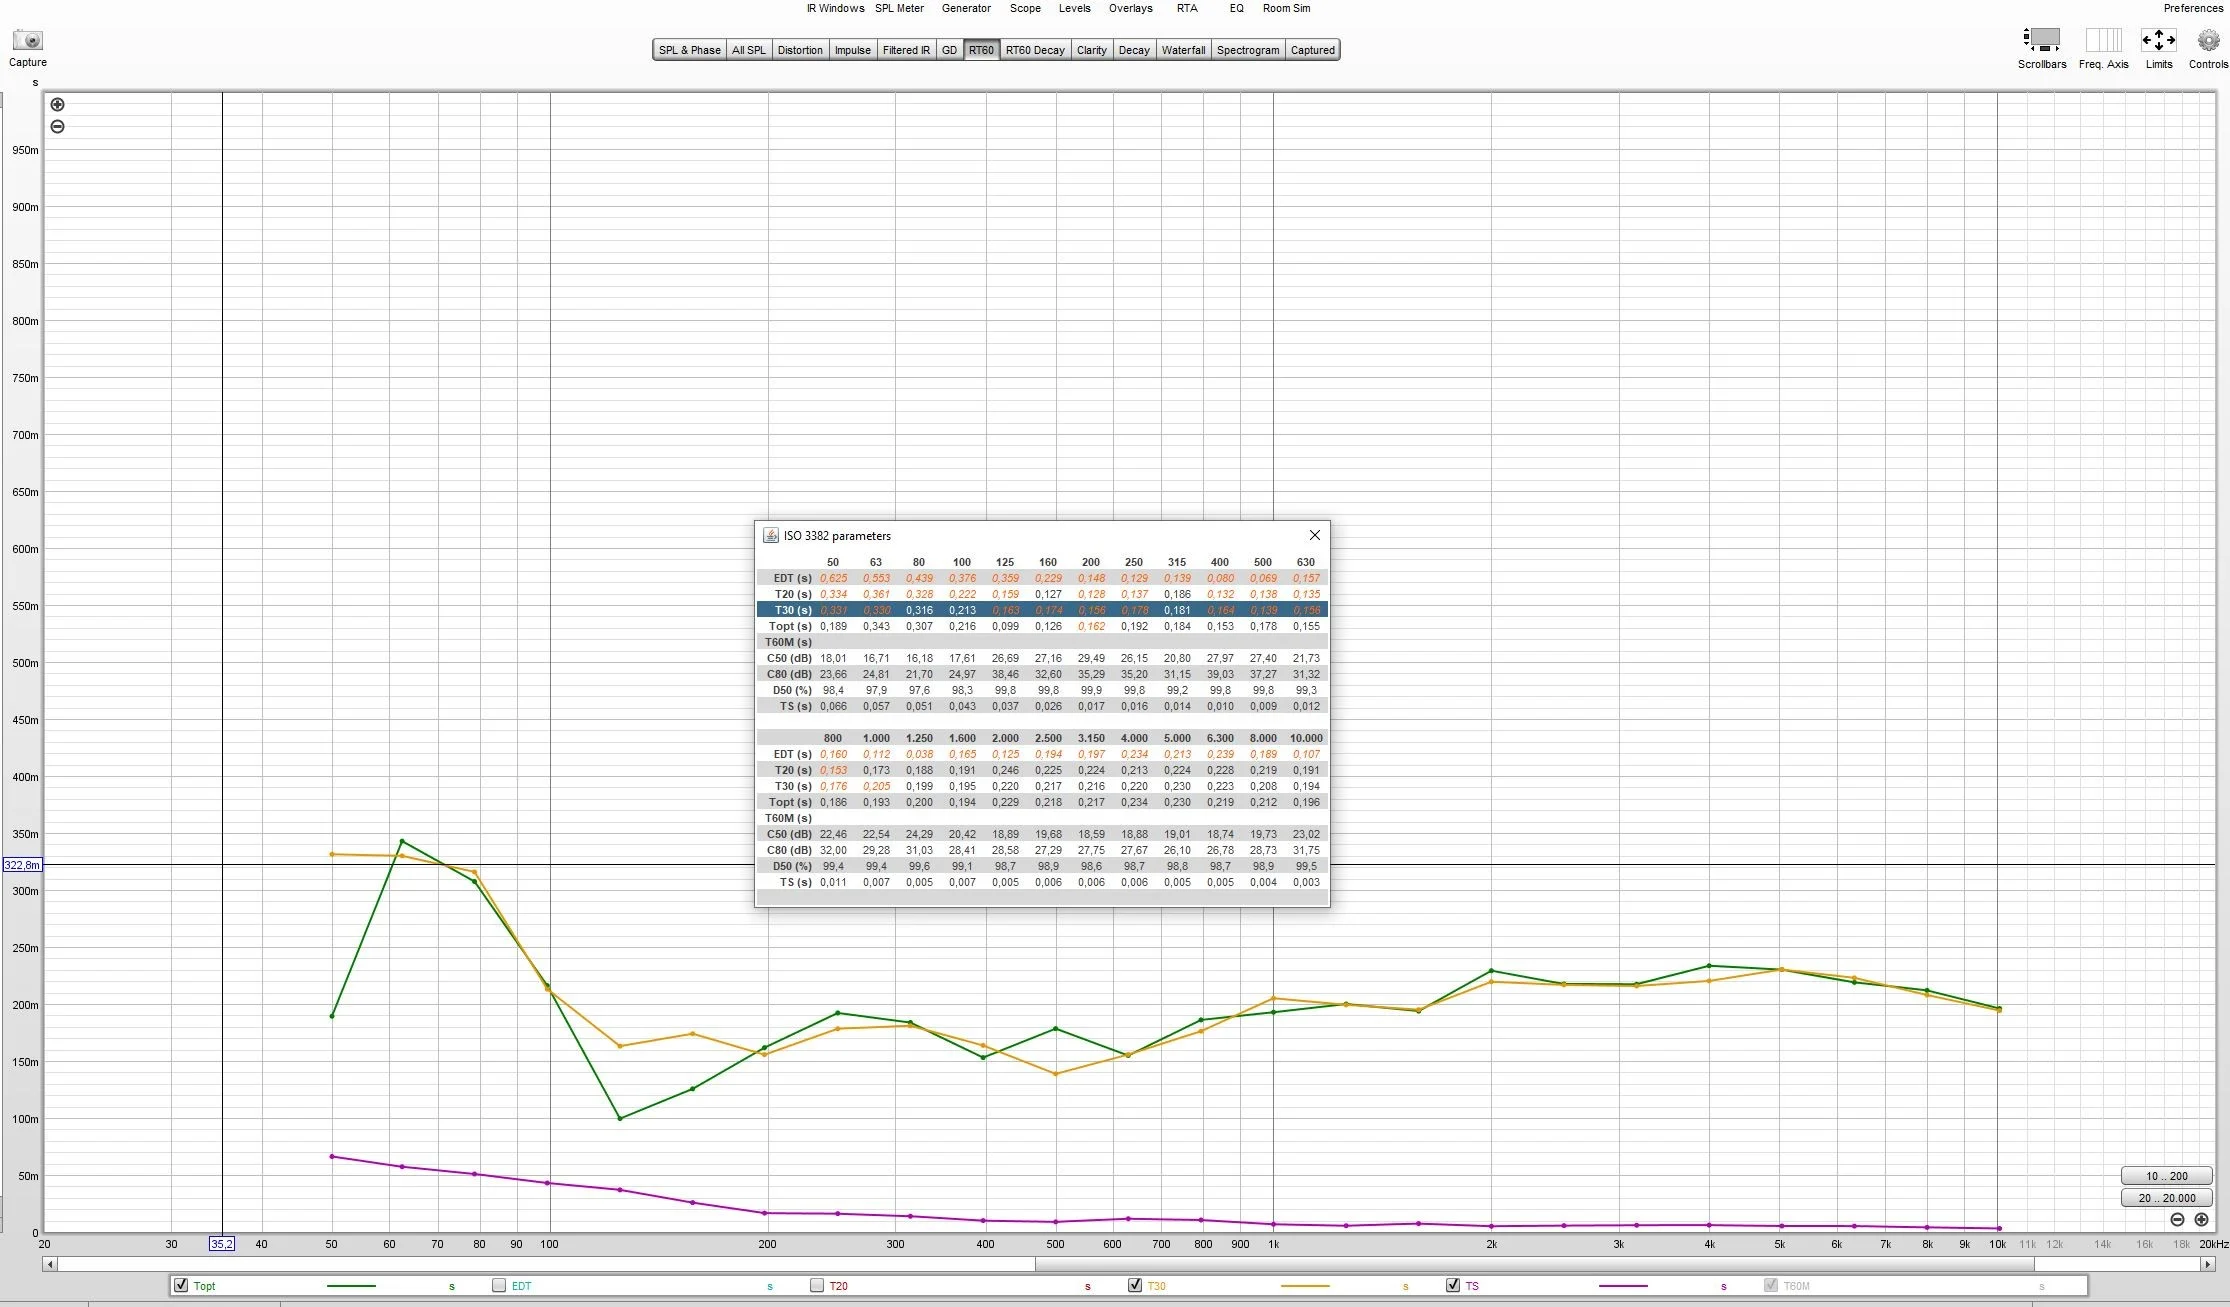
Task: Click the orange T30 line color swatch
Action: point(1305,1286)
